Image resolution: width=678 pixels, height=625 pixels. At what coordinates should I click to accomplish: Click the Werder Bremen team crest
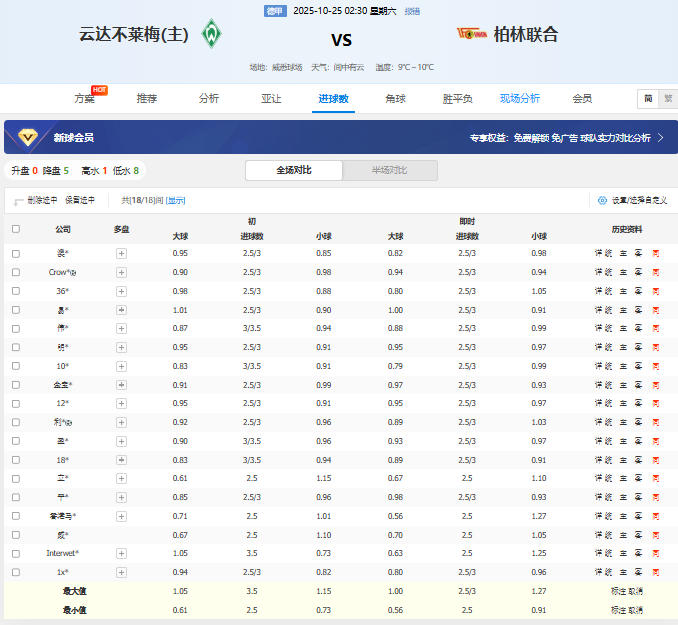pyautogui.click(x=211, y=35)
